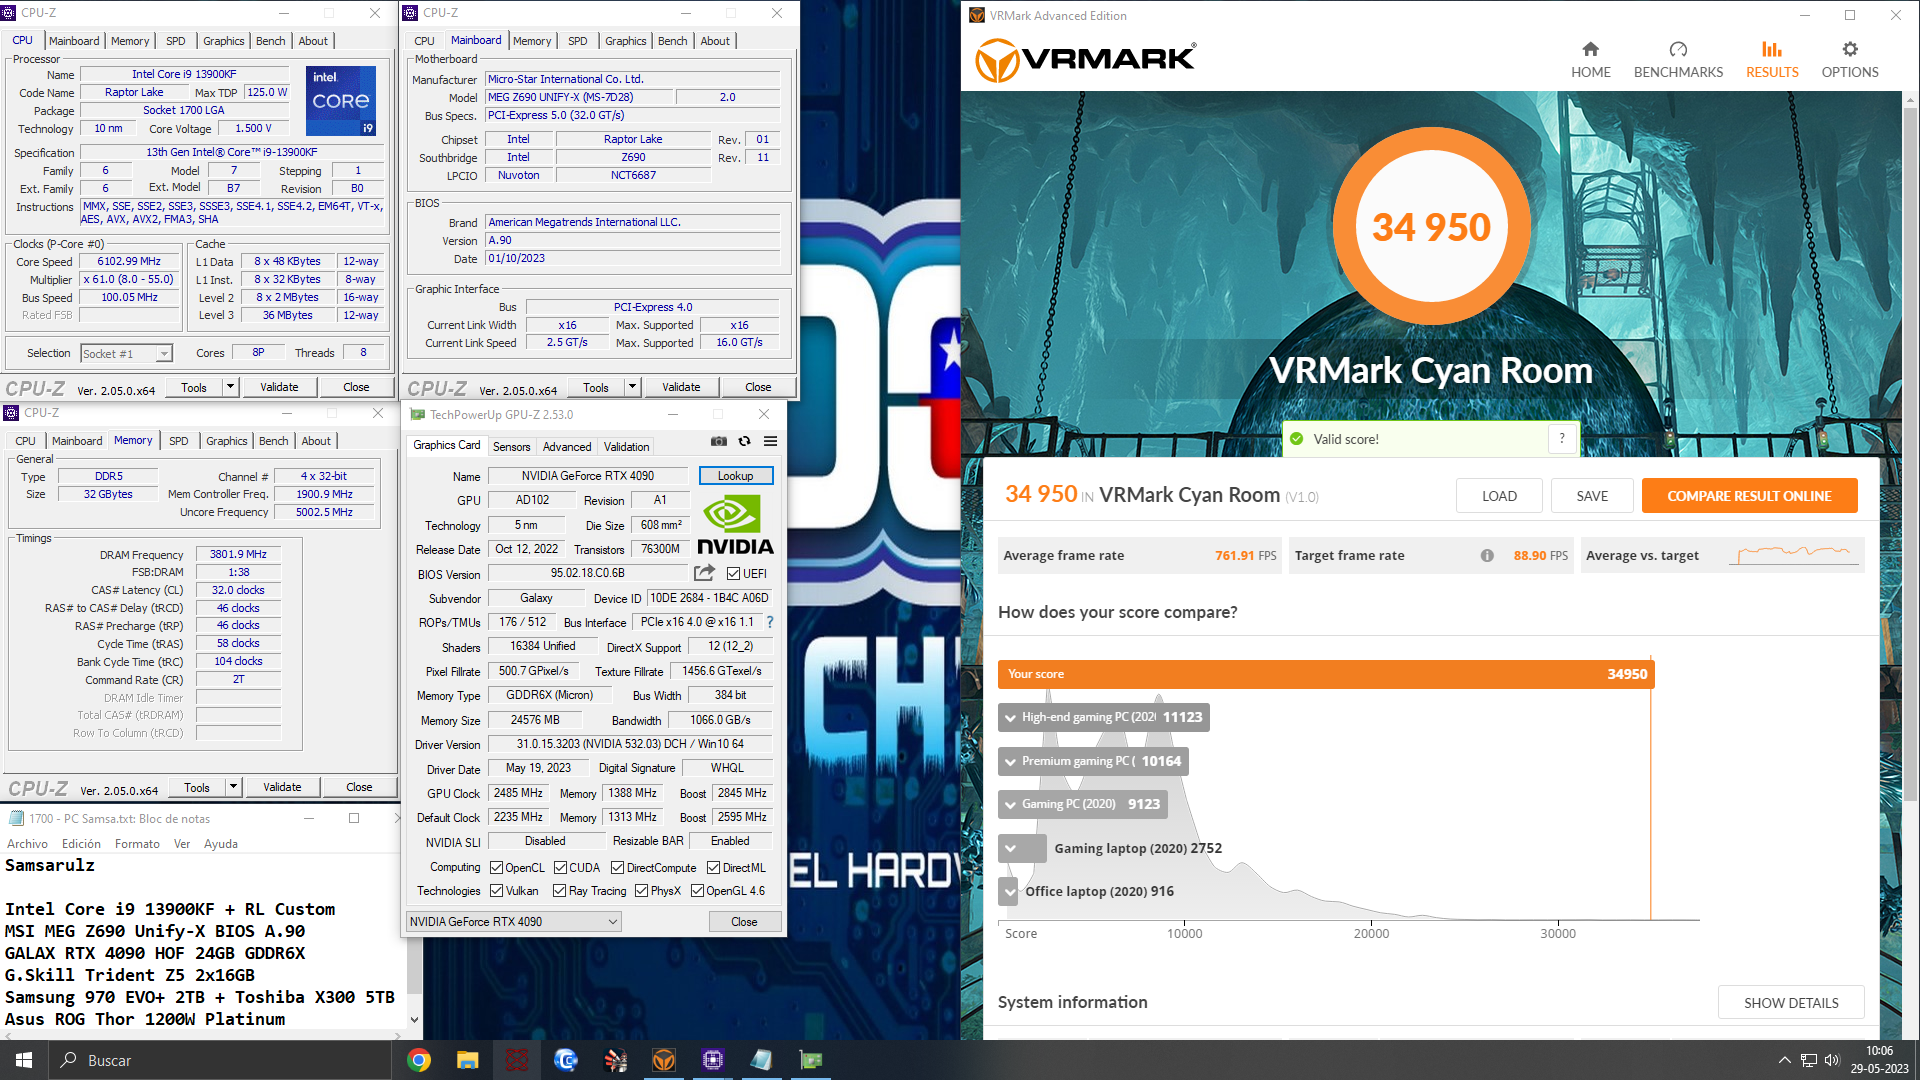Click the Intel Core i9 logo in CPU-Z

(341, 100)
